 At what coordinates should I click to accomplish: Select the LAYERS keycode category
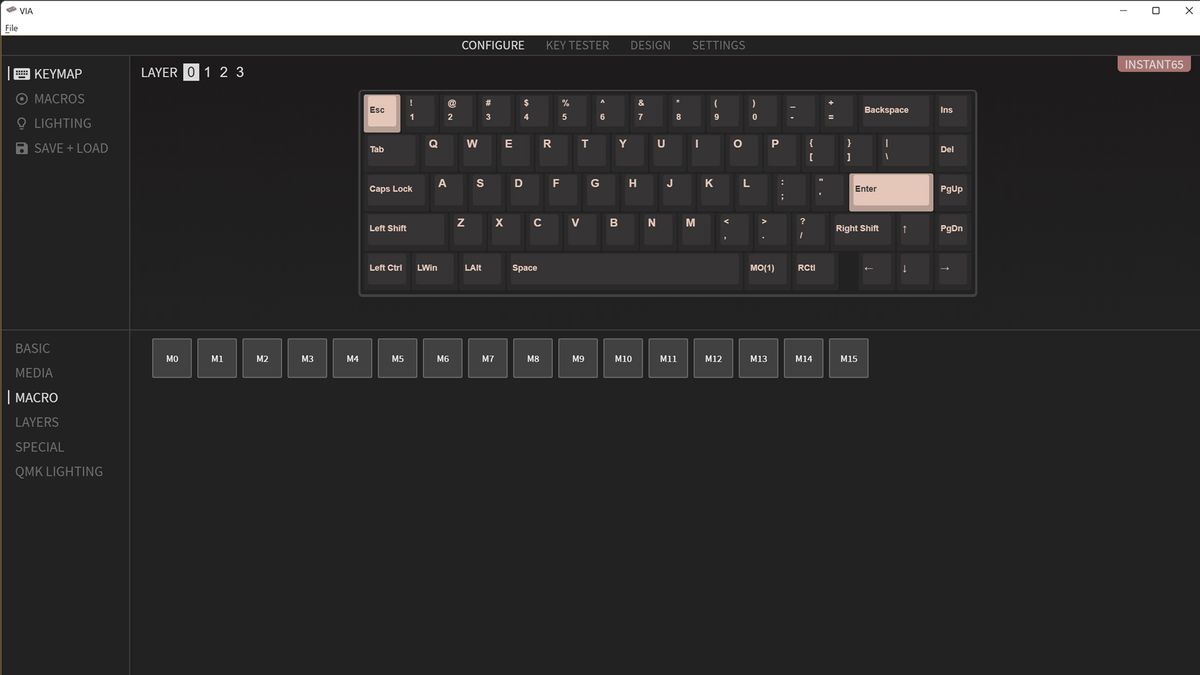tap(37, 422)
